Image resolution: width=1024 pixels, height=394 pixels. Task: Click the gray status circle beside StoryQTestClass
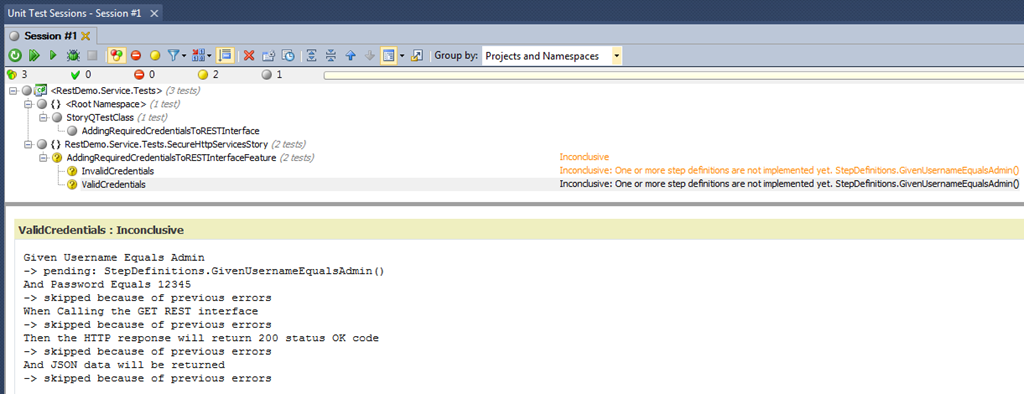(57, 118)
